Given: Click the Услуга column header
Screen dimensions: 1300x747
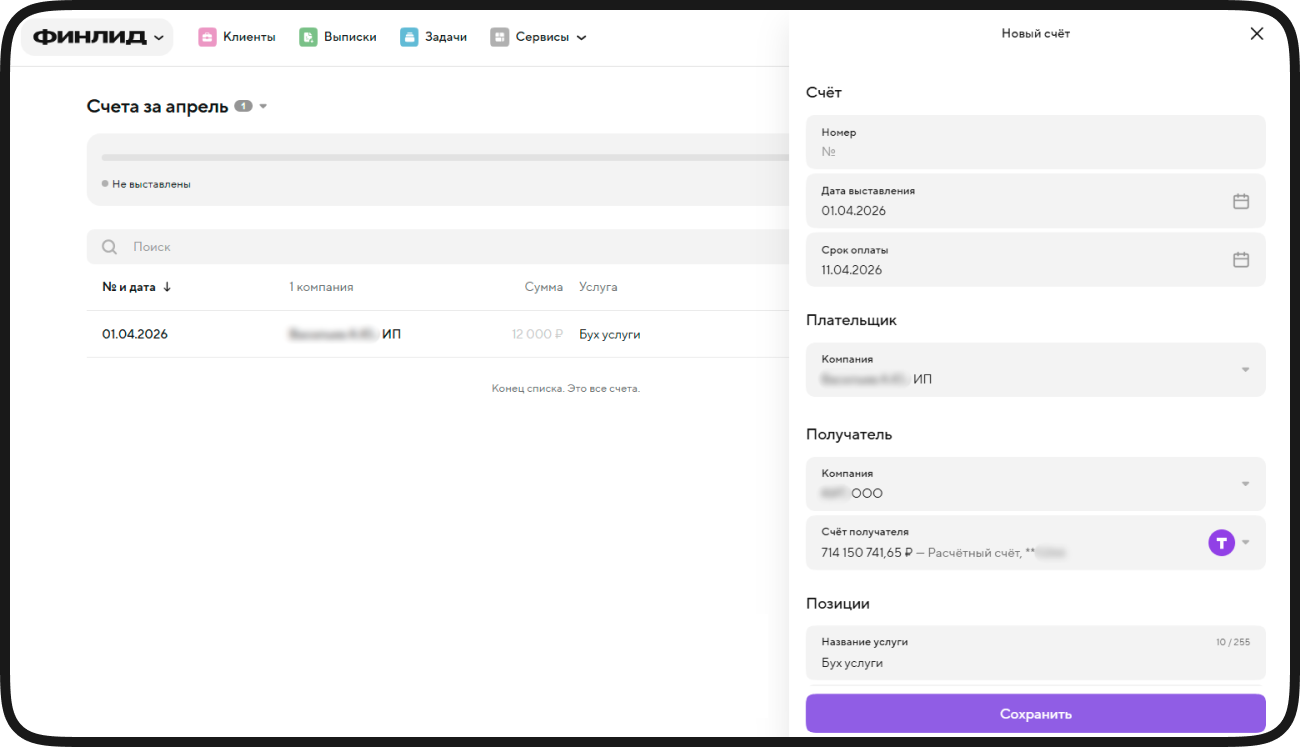Looking at the screenshot, I should pos(598,287).
